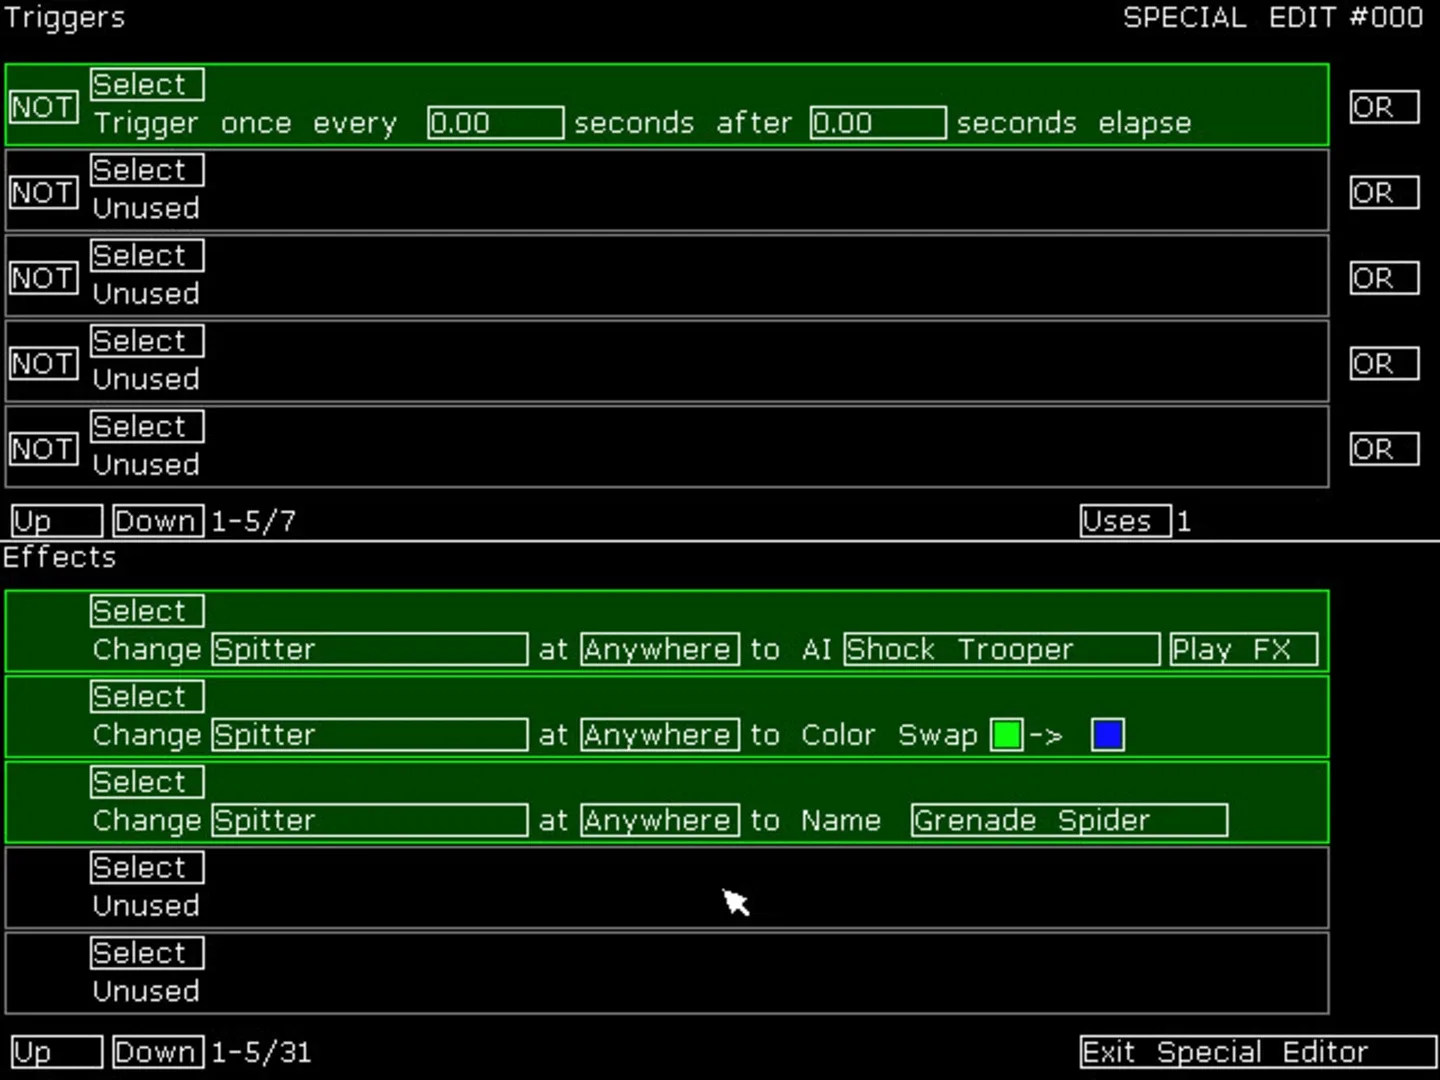Image resolution: width=1440 pixels, height=1080 pixels.
Task: Choose effect type via Select on Color Swap row
Action: pos(147,697)
